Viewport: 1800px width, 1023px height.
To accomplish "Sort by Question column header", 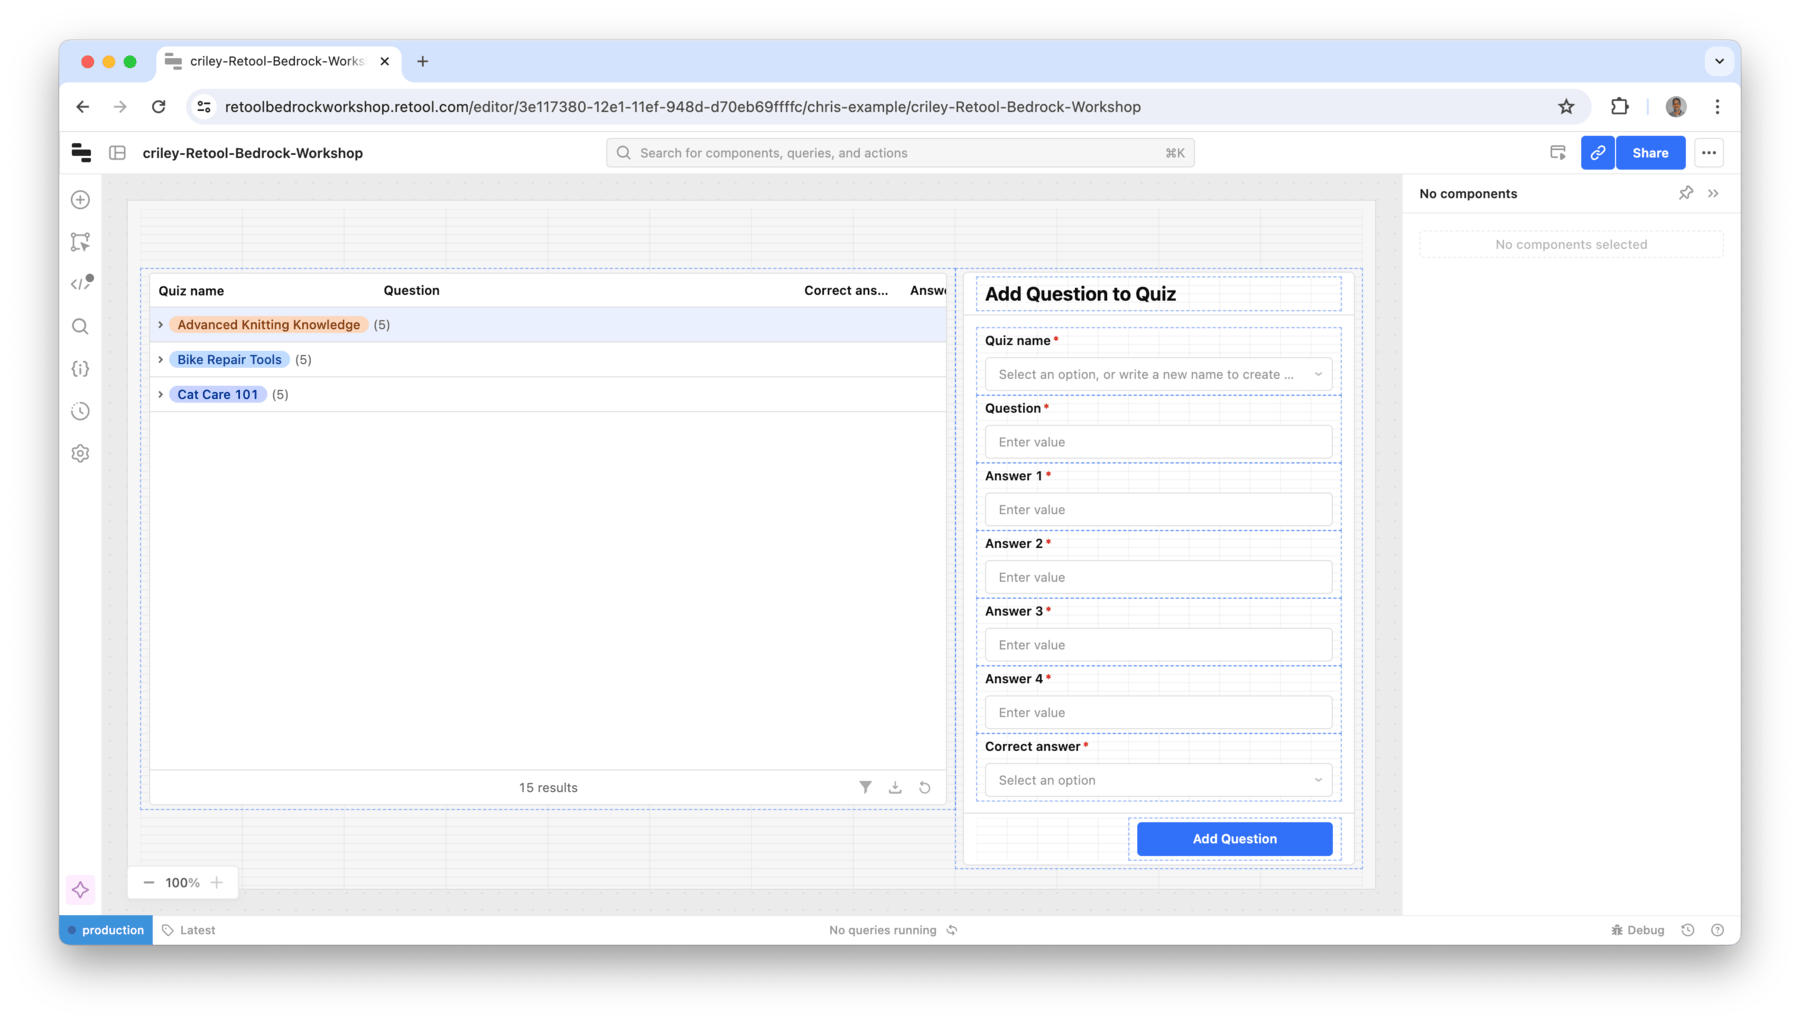I will tap(412, 291).
